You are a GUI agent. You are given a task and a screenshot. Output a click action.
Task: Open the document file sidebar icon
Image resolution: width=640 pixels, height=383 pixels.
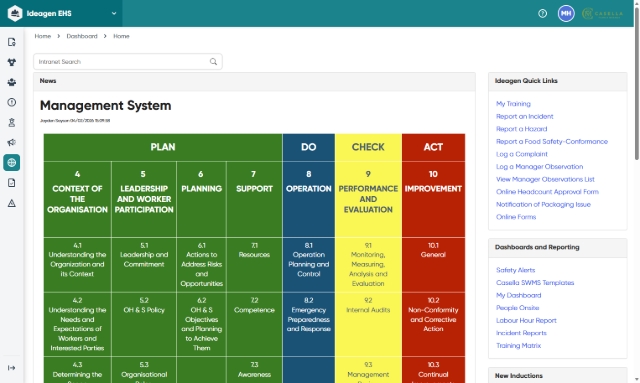coord(11,183)
